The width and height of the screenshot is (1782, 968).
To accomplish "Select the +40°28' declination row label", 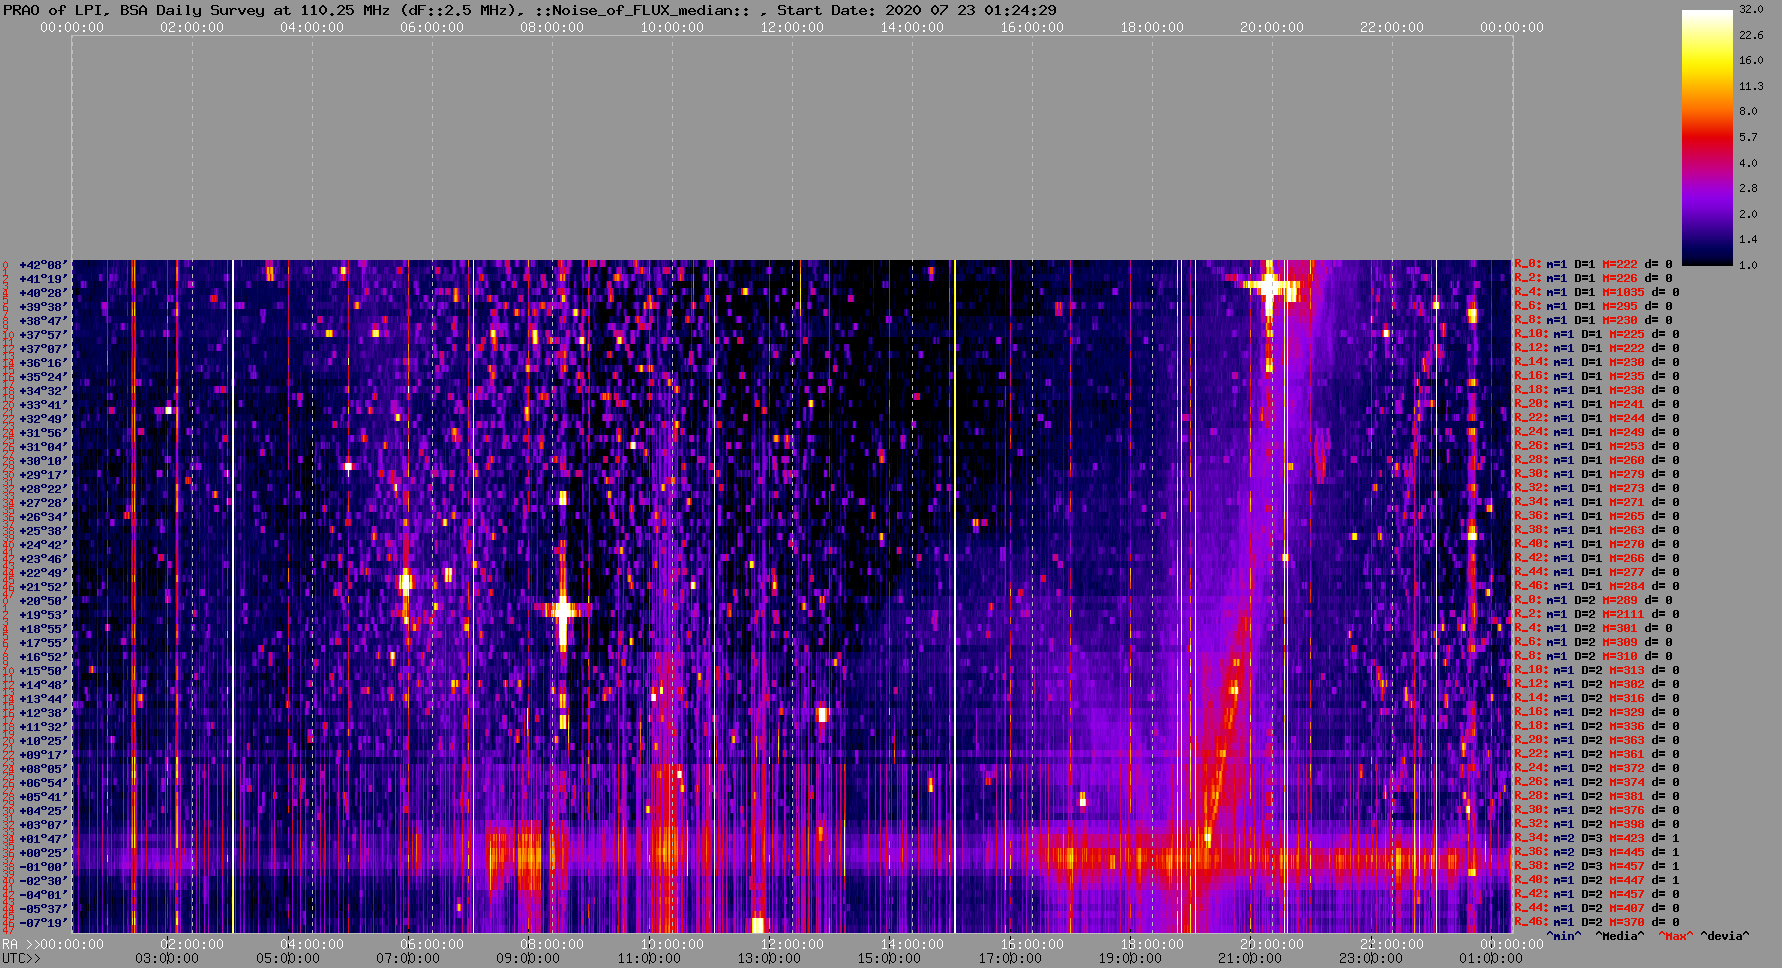I will point(44,293).
